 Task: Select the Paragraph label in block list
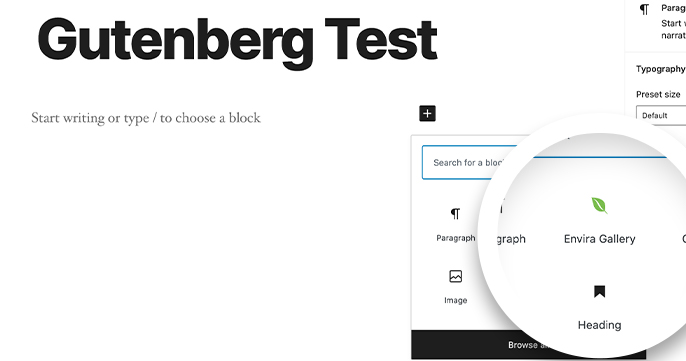pyautogui.click(x=455, y=238)
